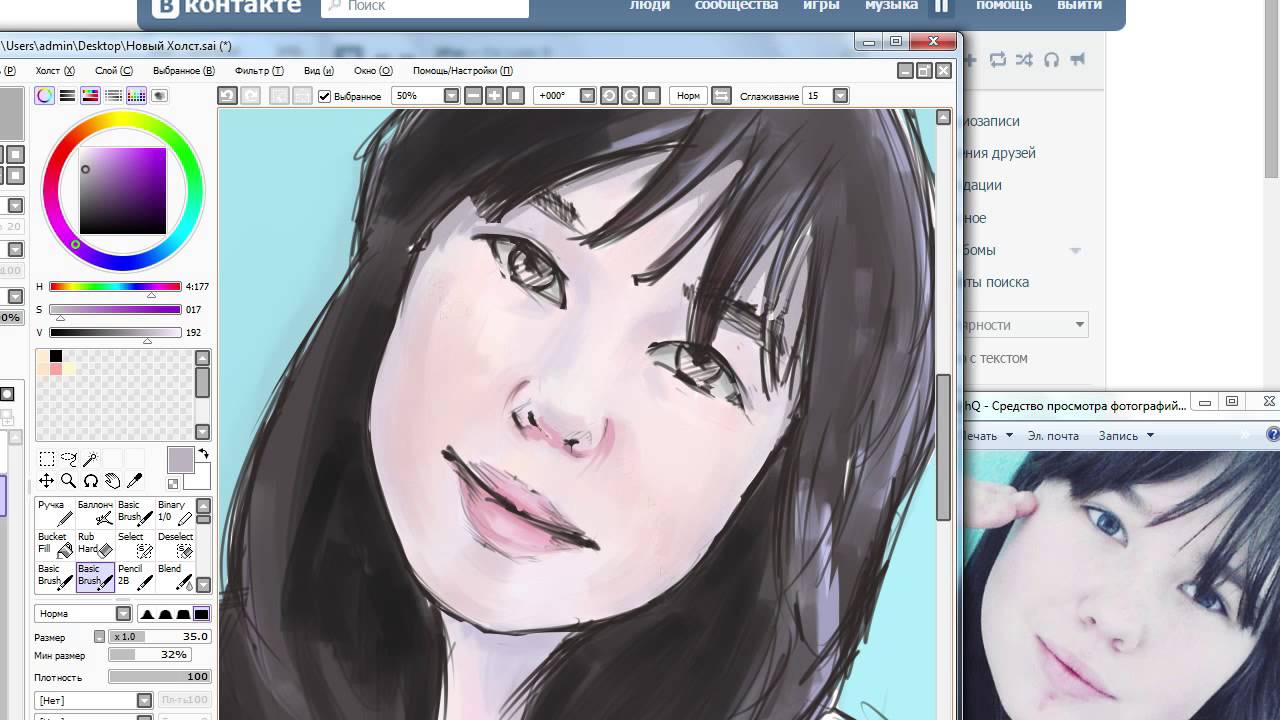Select the Zoom magnifier tool
Screen dimensions: 1280x720
pyautogui.click(x=69, y=481)
